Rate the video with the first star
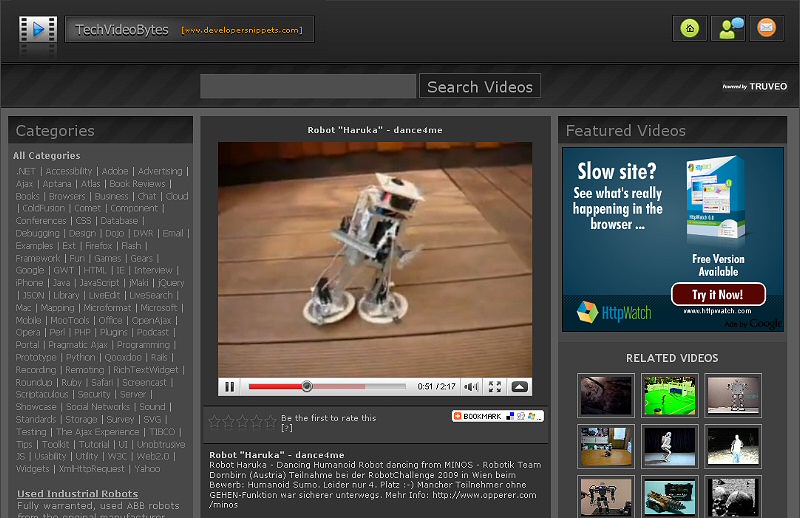 214,422
